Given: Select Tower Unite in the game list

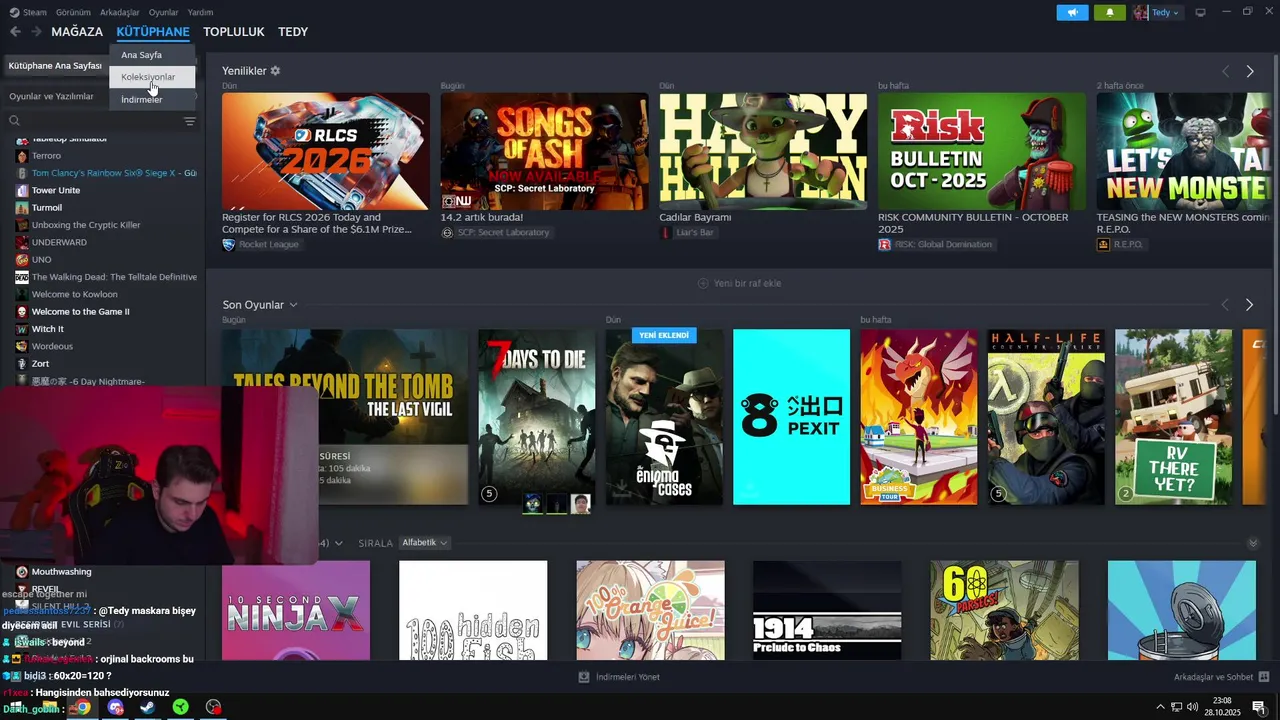Looking at the screenshot, I should (x=56, y=190).
